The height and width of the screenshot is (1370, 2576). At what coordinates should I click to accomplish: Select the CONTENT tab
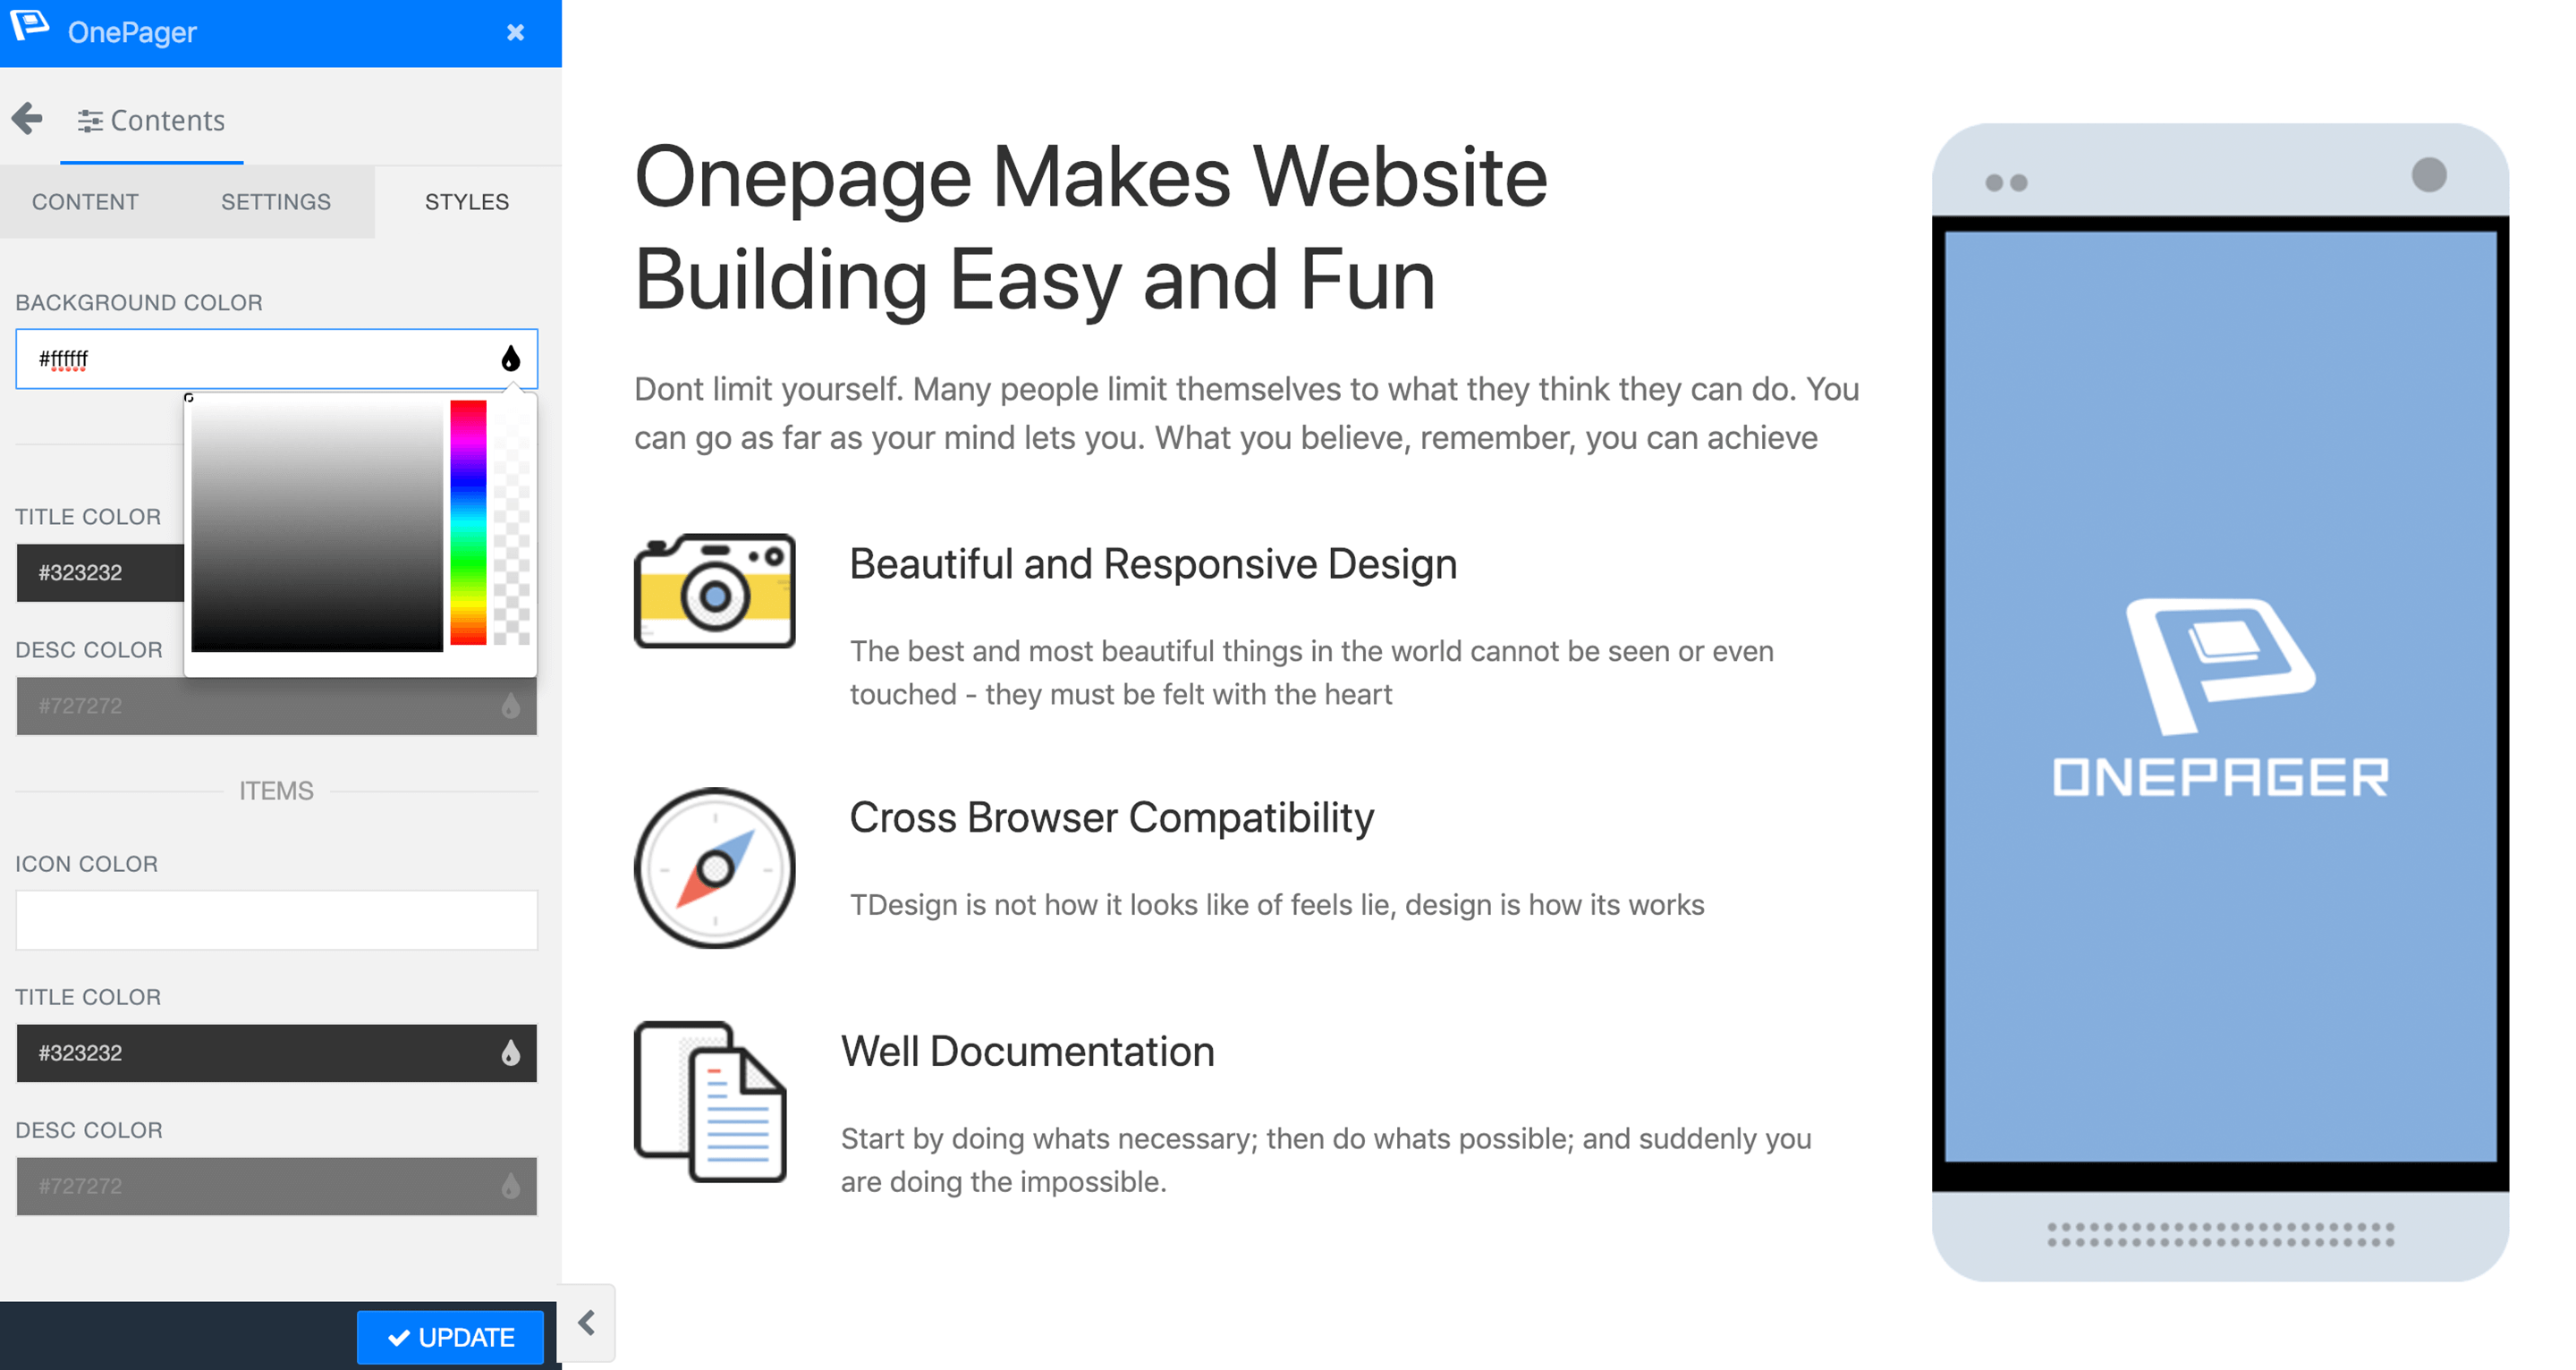click(x=85, y=201)
